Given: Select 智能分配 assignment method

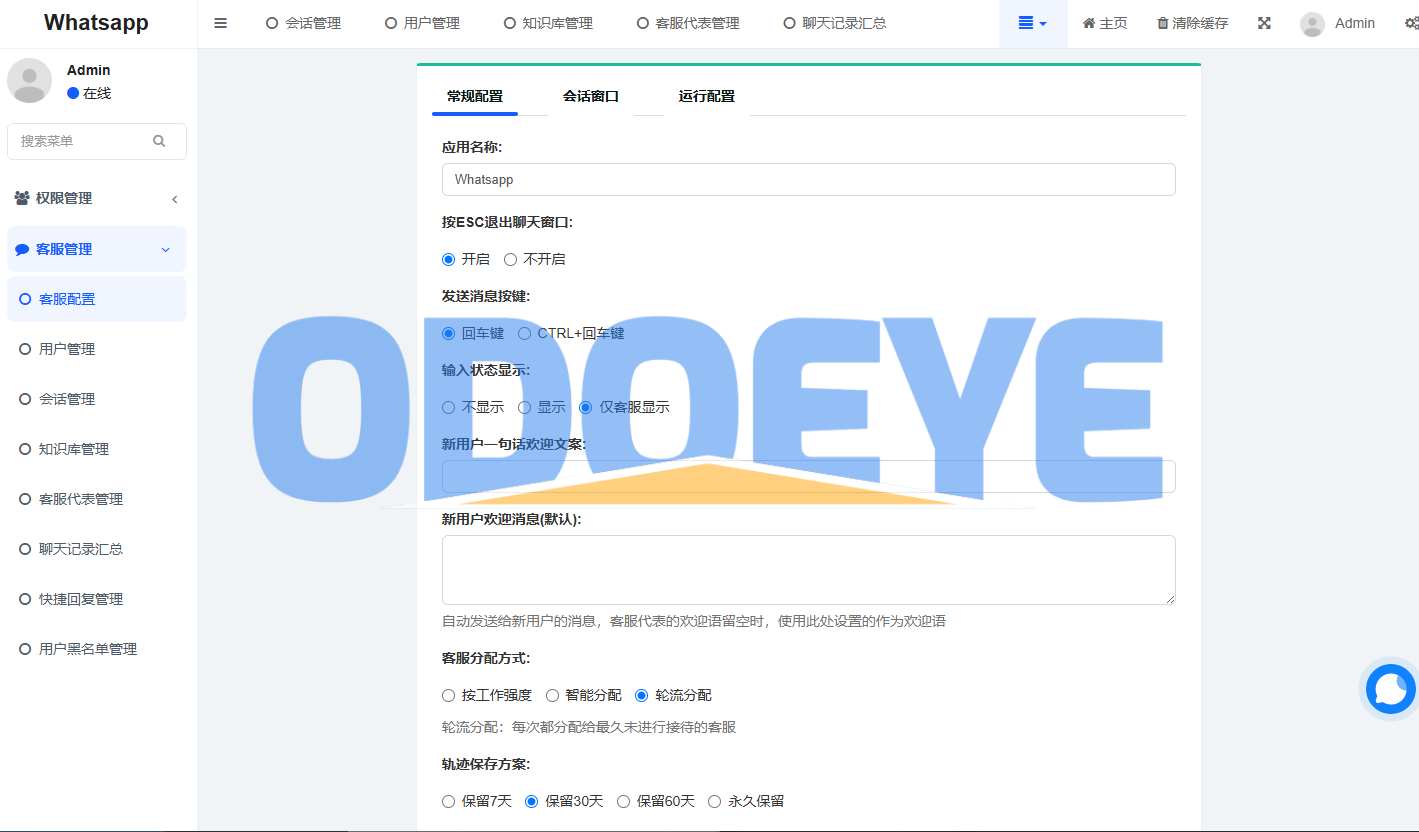Looking at the screenshot, I should (552, 695).
